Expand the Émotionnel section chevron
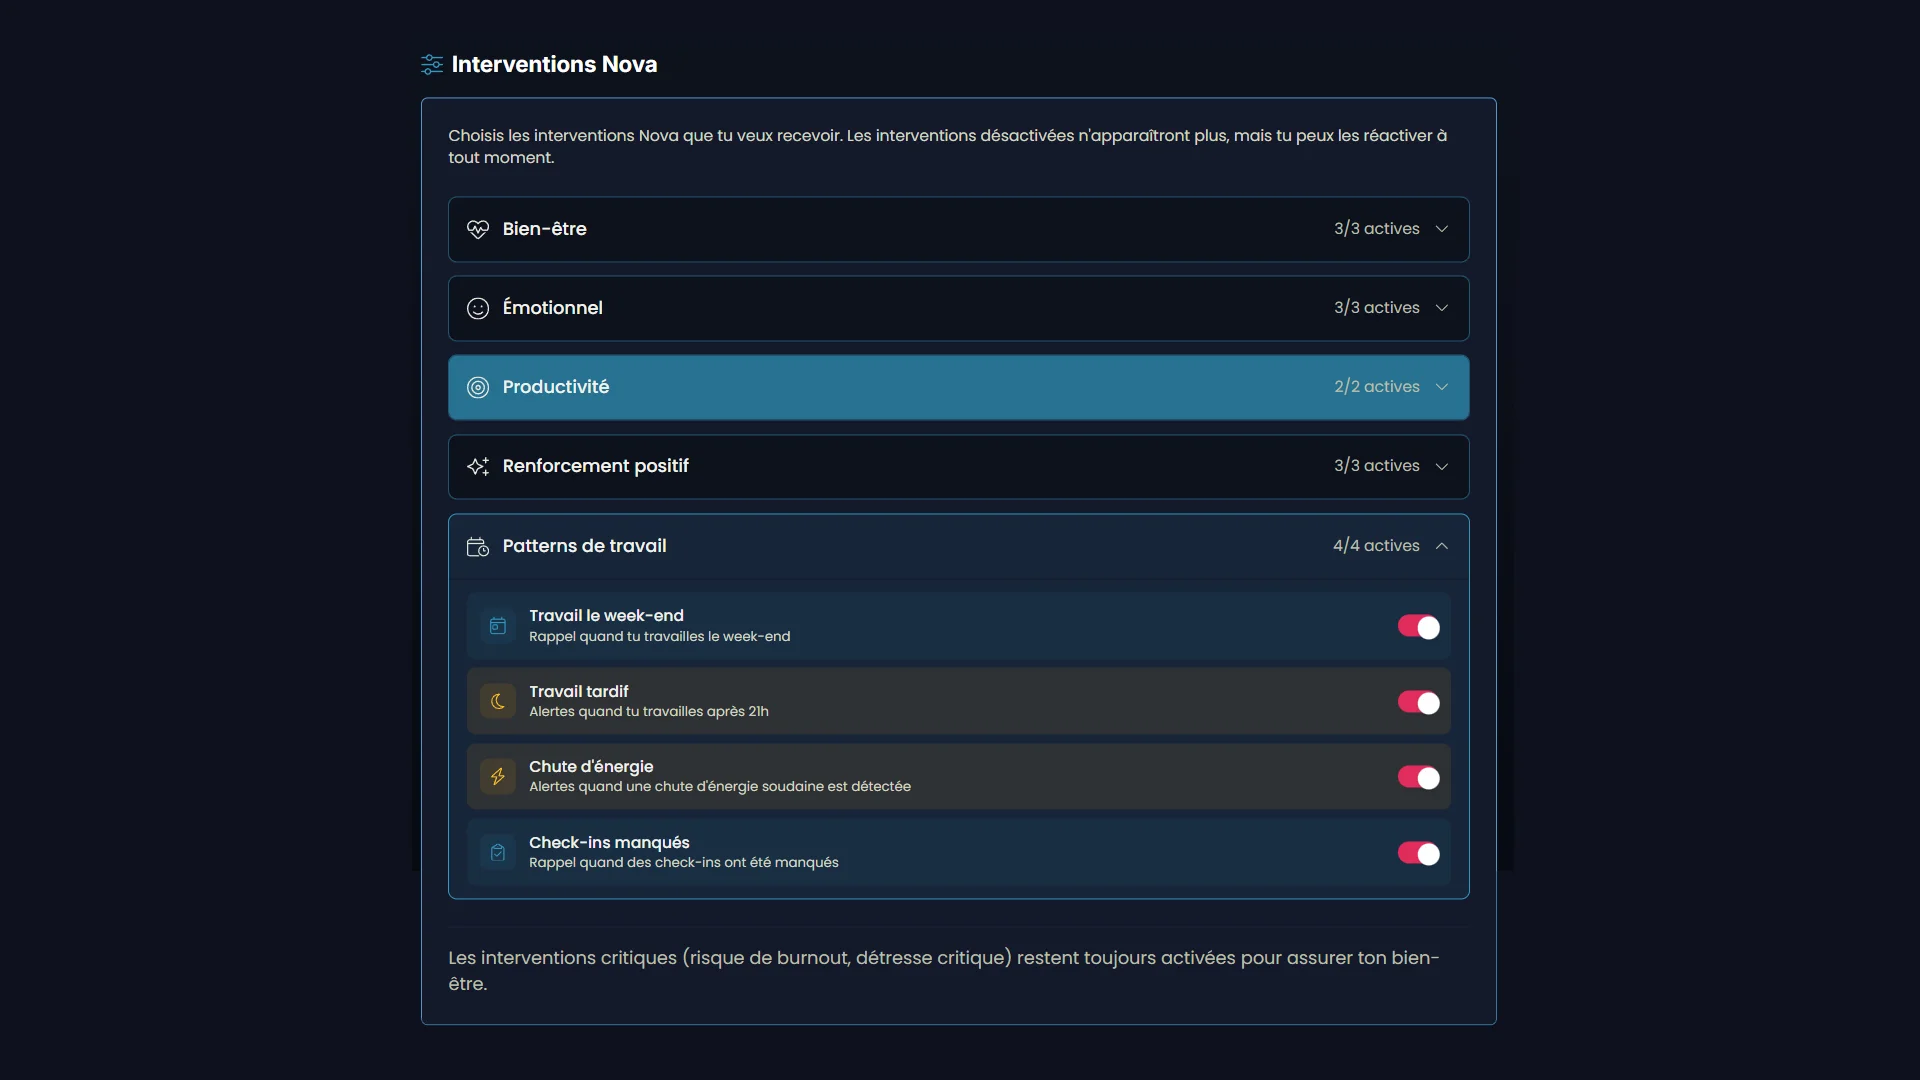 point(1441,308)
